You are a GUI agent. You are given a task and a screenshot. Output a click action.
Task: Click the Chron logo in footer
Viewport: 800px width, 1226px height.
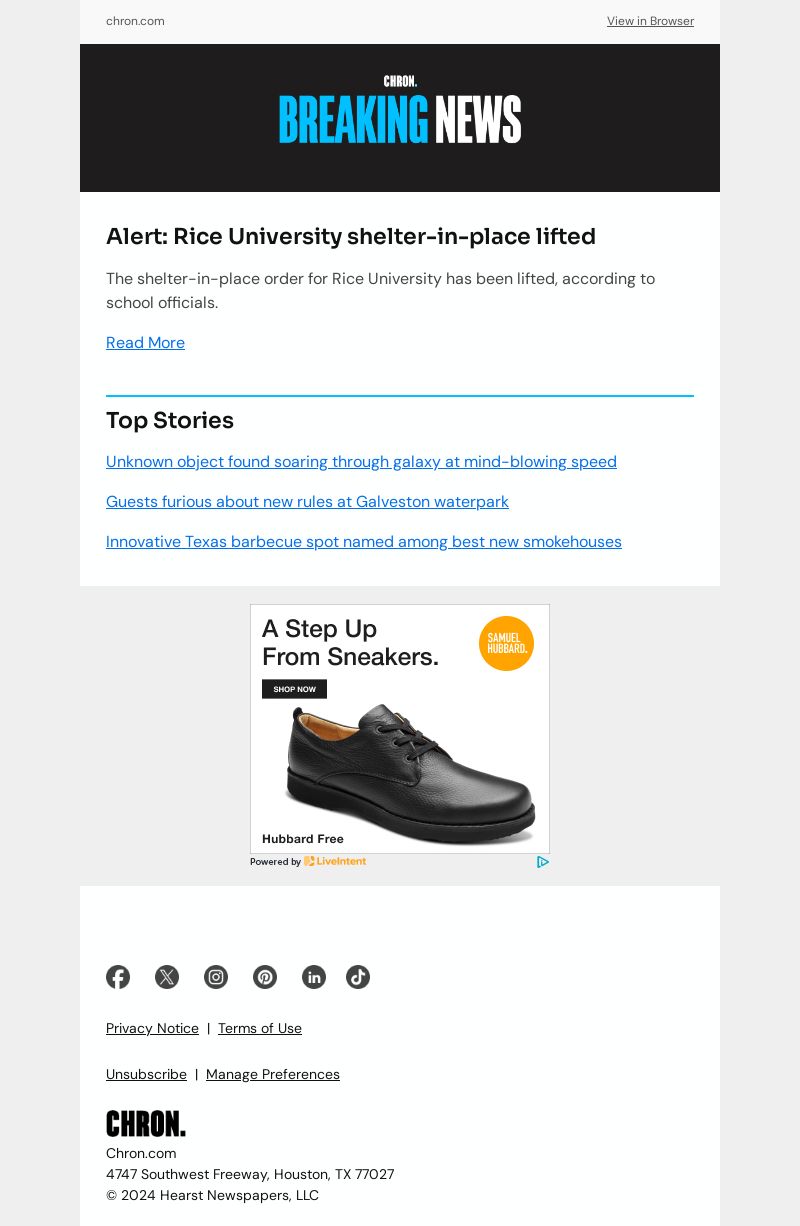click(146, 1124)
